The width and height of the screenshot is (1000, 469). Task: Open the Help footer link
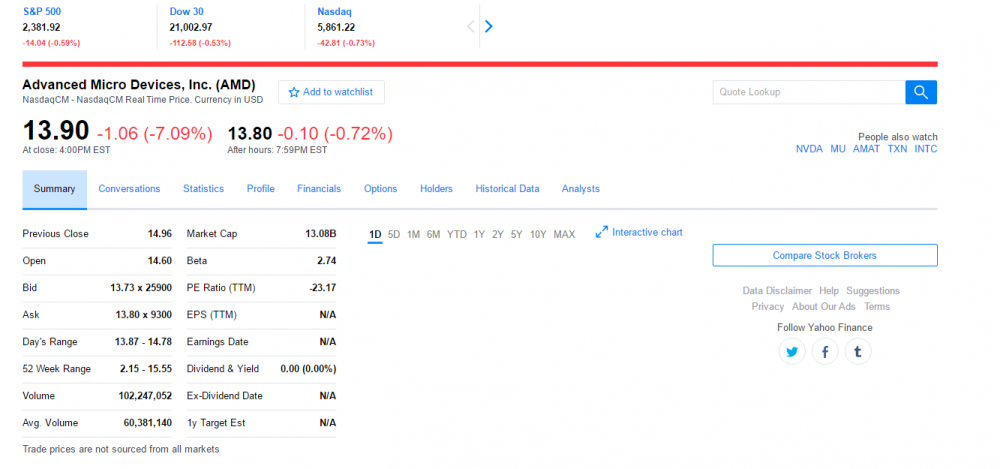pyautogui.click(x=829, y=290)
